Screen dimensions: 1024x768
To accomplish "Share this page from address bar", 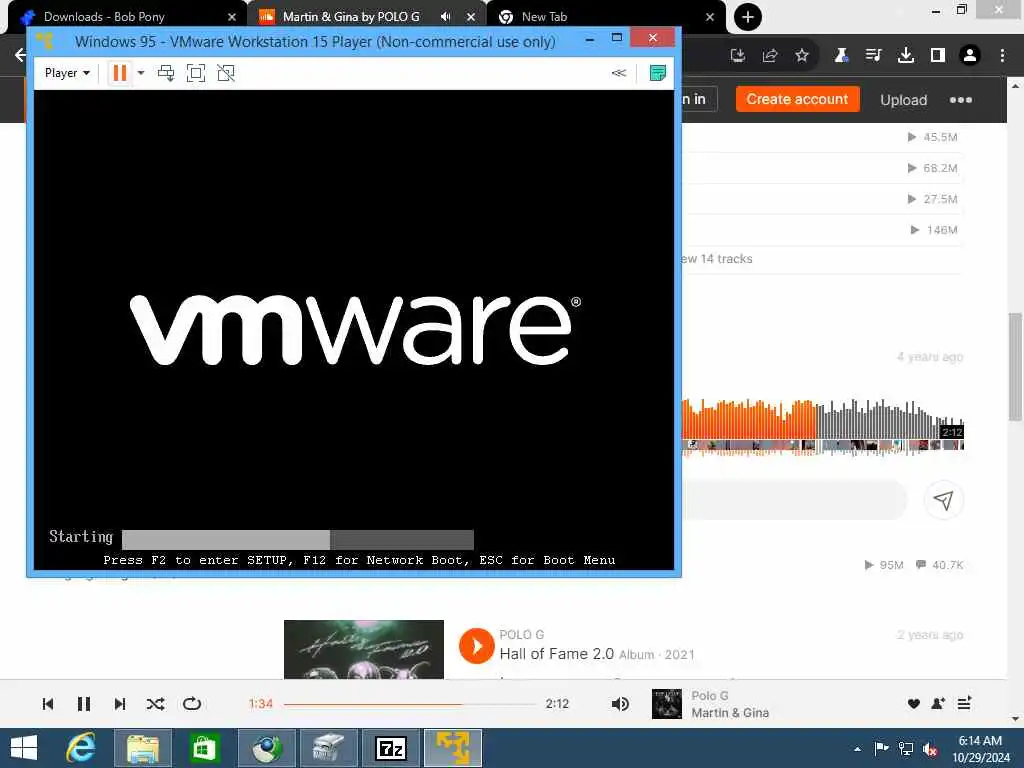I will 770,56.
